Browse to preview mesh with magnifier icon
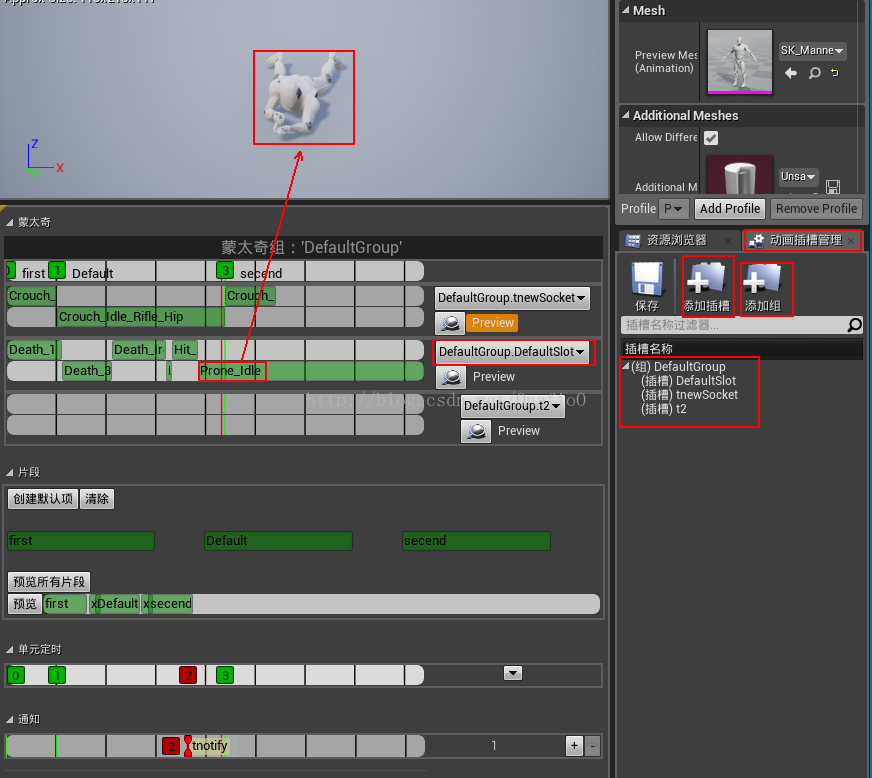Viewport: 872px width, 778px height. pos(814,73)
